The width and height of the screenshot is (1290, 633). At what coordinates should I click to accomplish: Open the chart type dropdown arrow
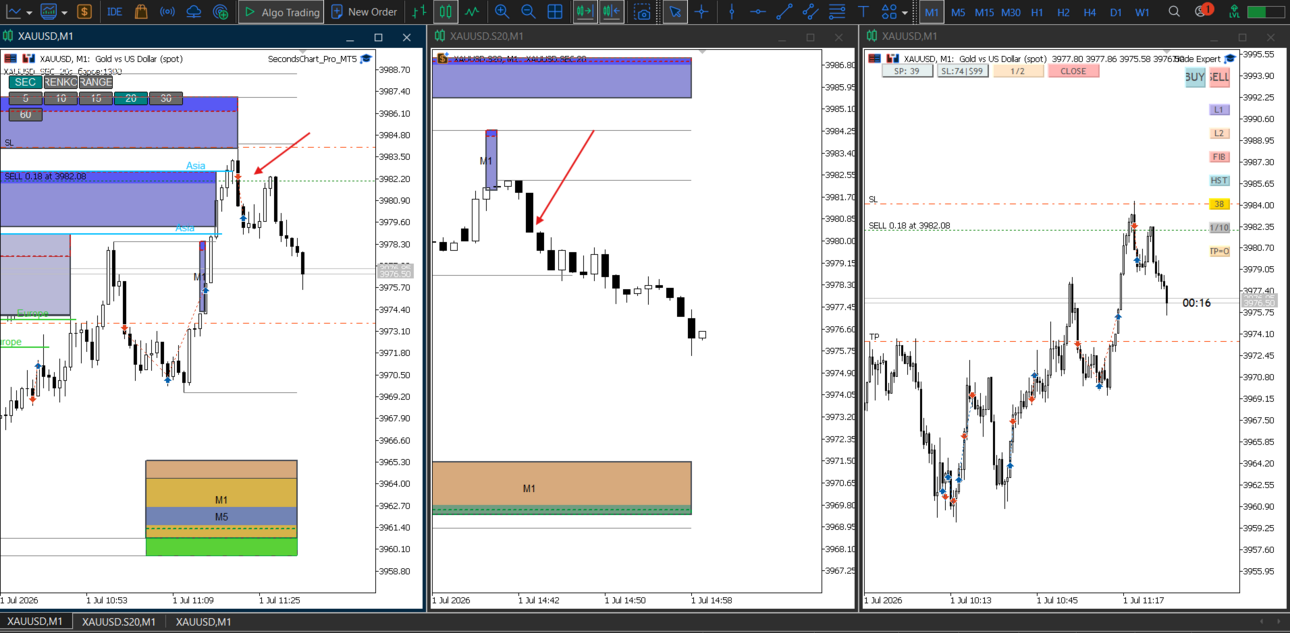[27, 12]
